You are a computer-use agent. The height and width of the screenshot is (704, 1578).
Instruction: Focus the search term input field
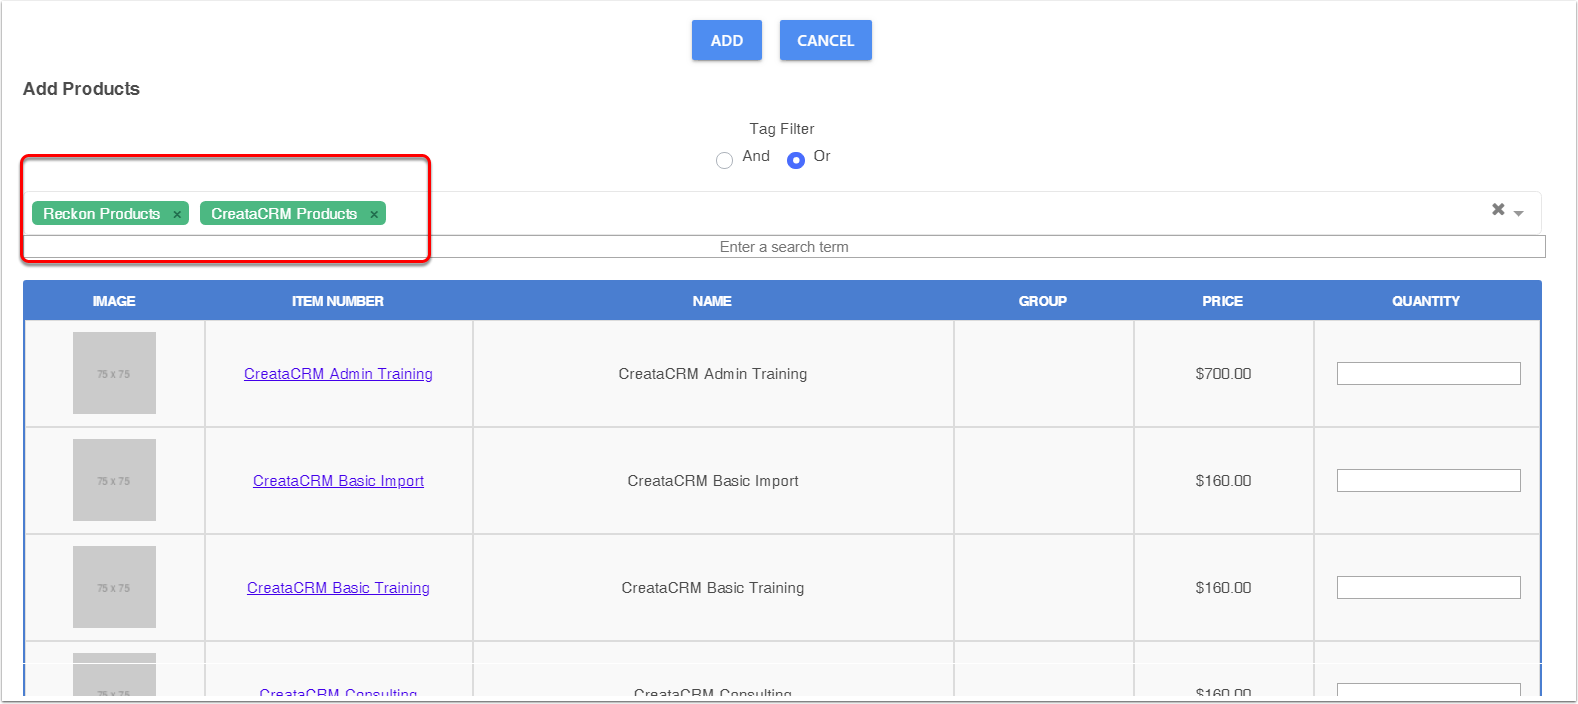[784, 247]
